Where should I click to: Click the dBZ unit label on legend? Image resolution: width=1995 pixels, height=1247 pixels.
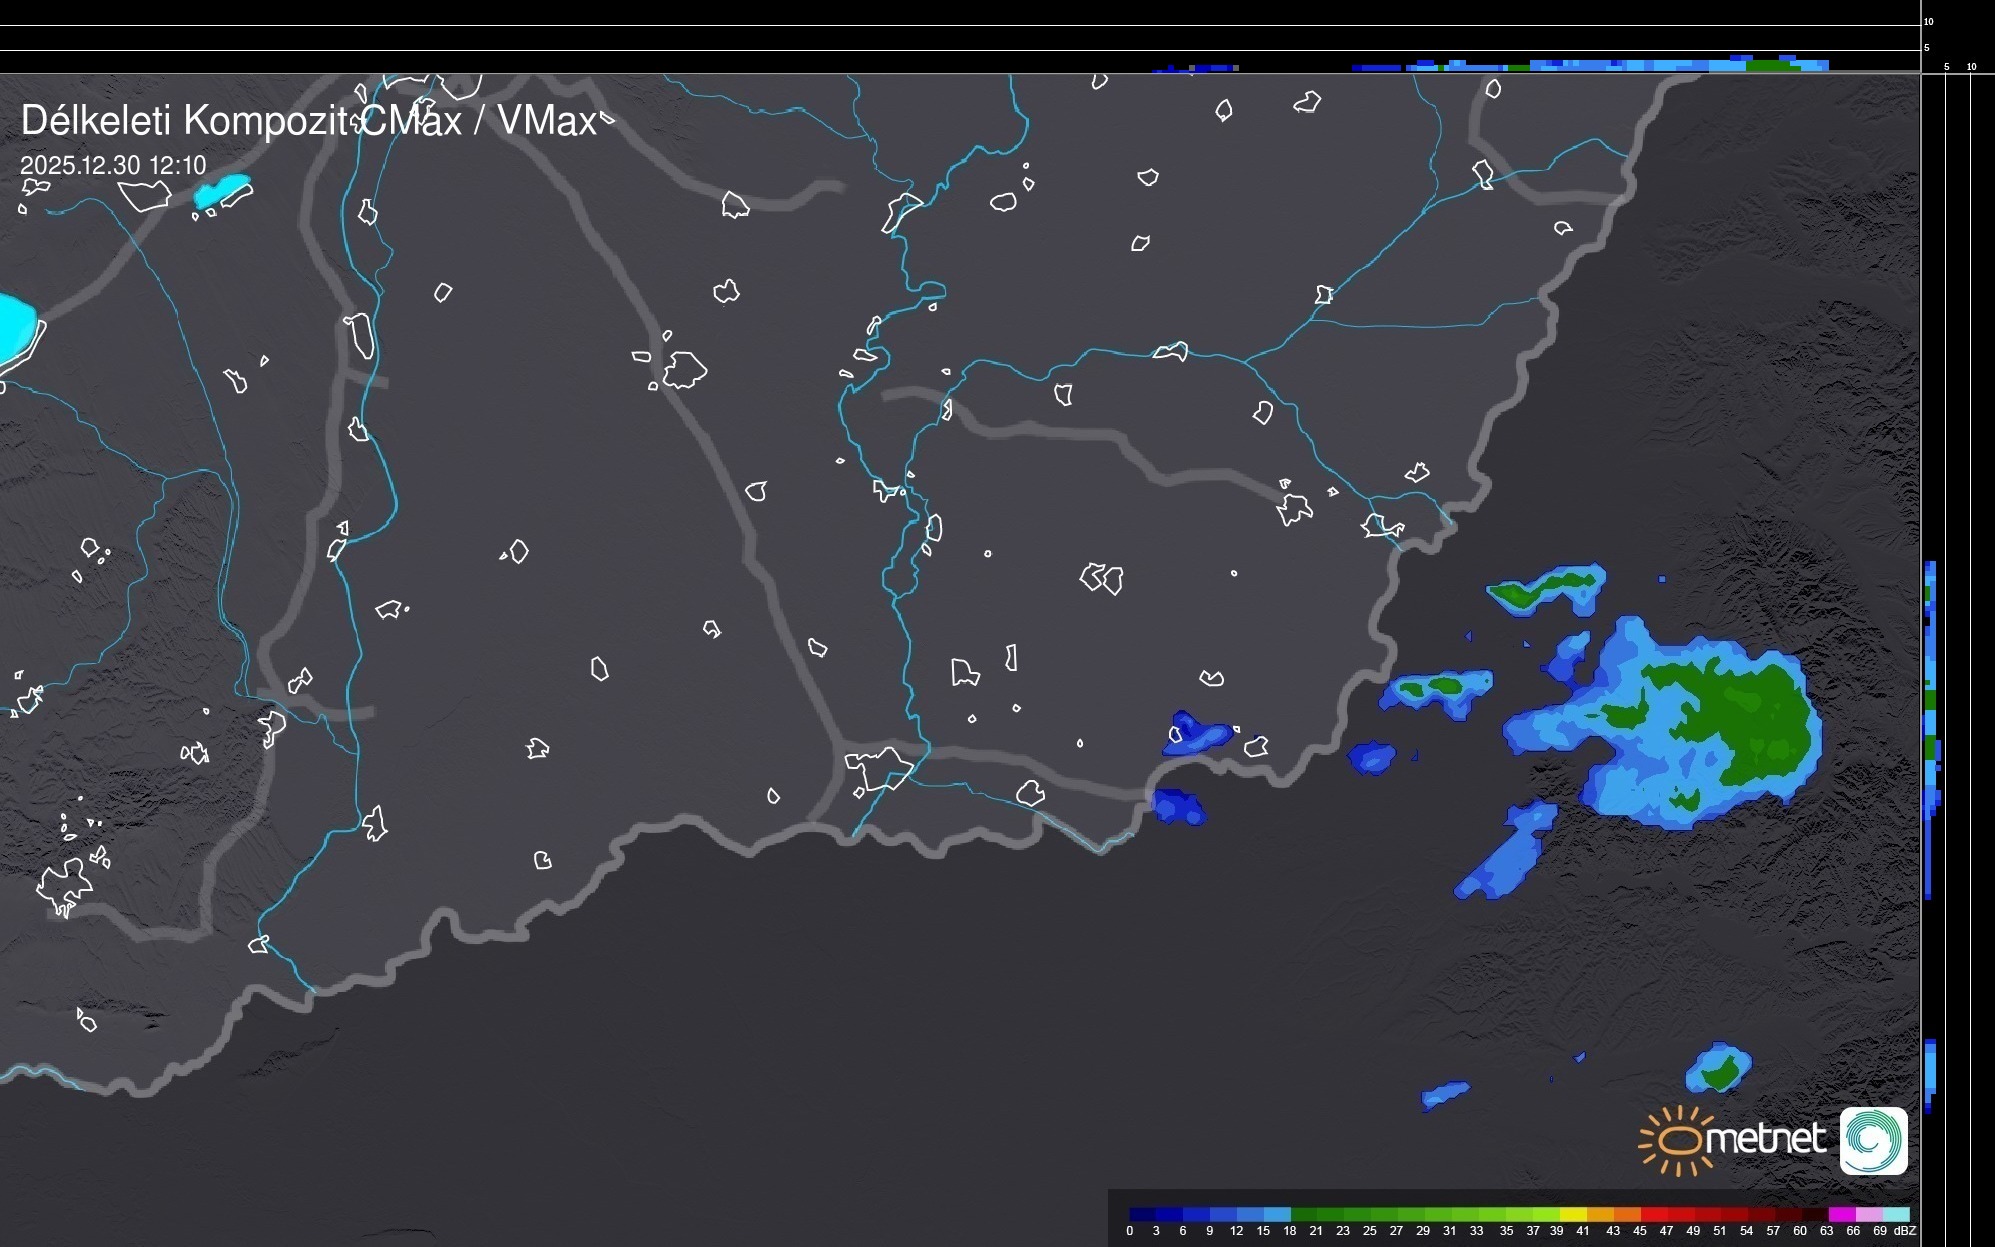[x=1904, y=1231]
